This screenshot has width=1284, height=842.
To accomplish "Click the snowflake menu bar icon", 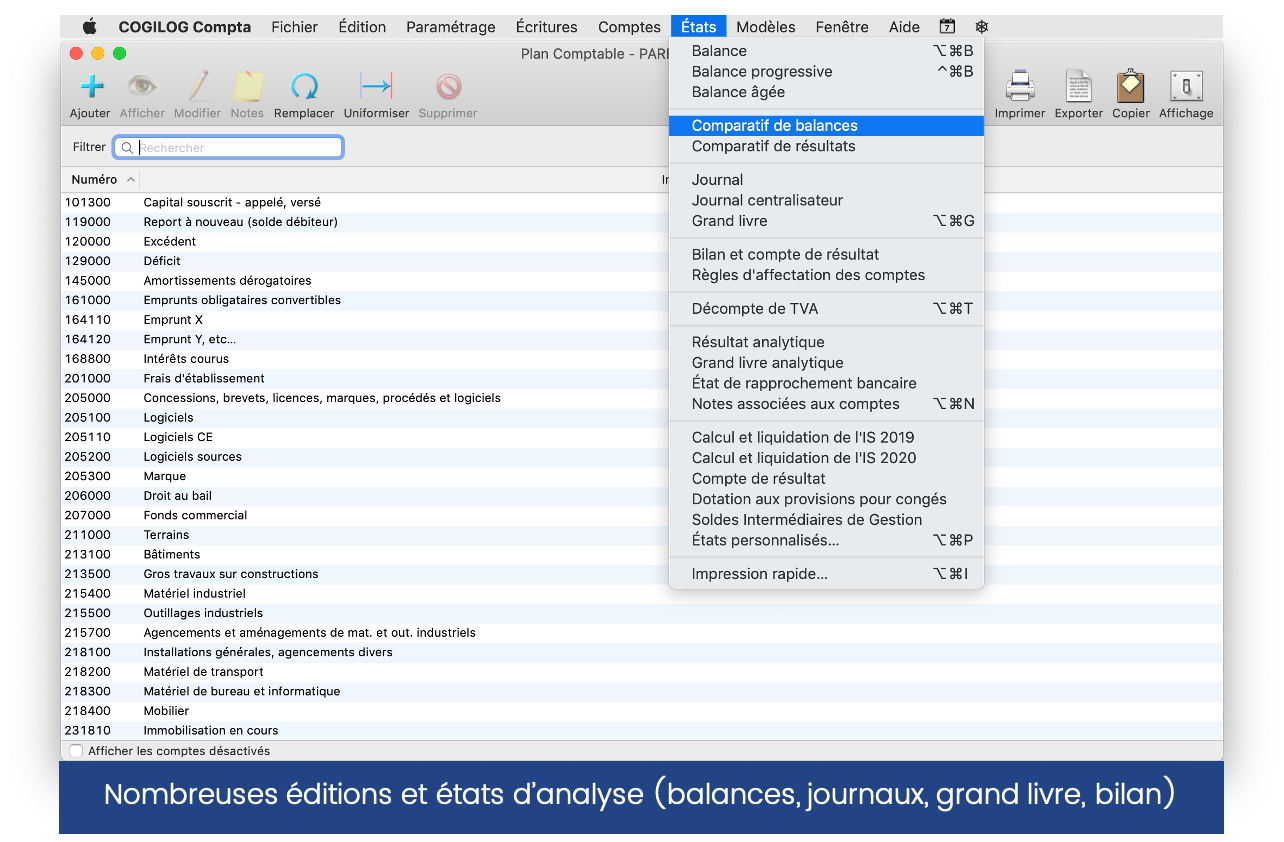I will [982, 27].
